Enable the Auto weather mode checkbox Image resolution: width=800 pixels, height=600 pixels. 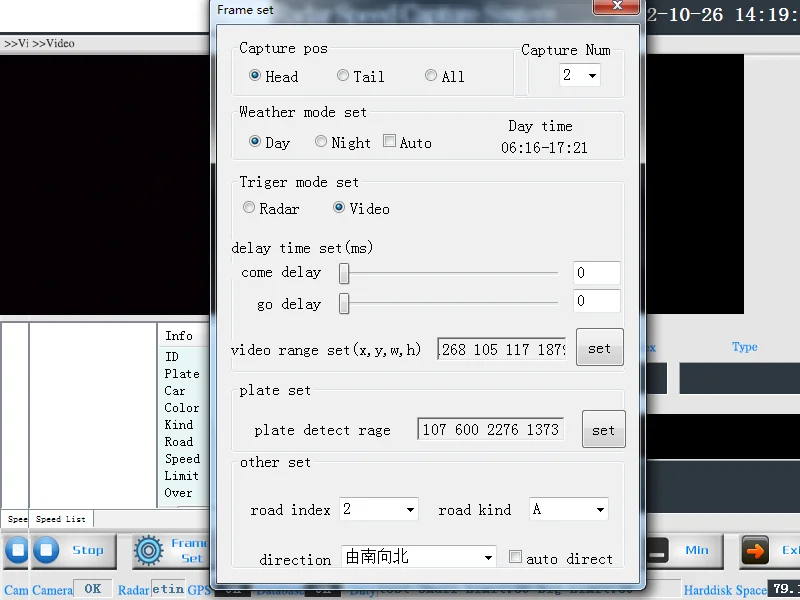click(390, 142)
